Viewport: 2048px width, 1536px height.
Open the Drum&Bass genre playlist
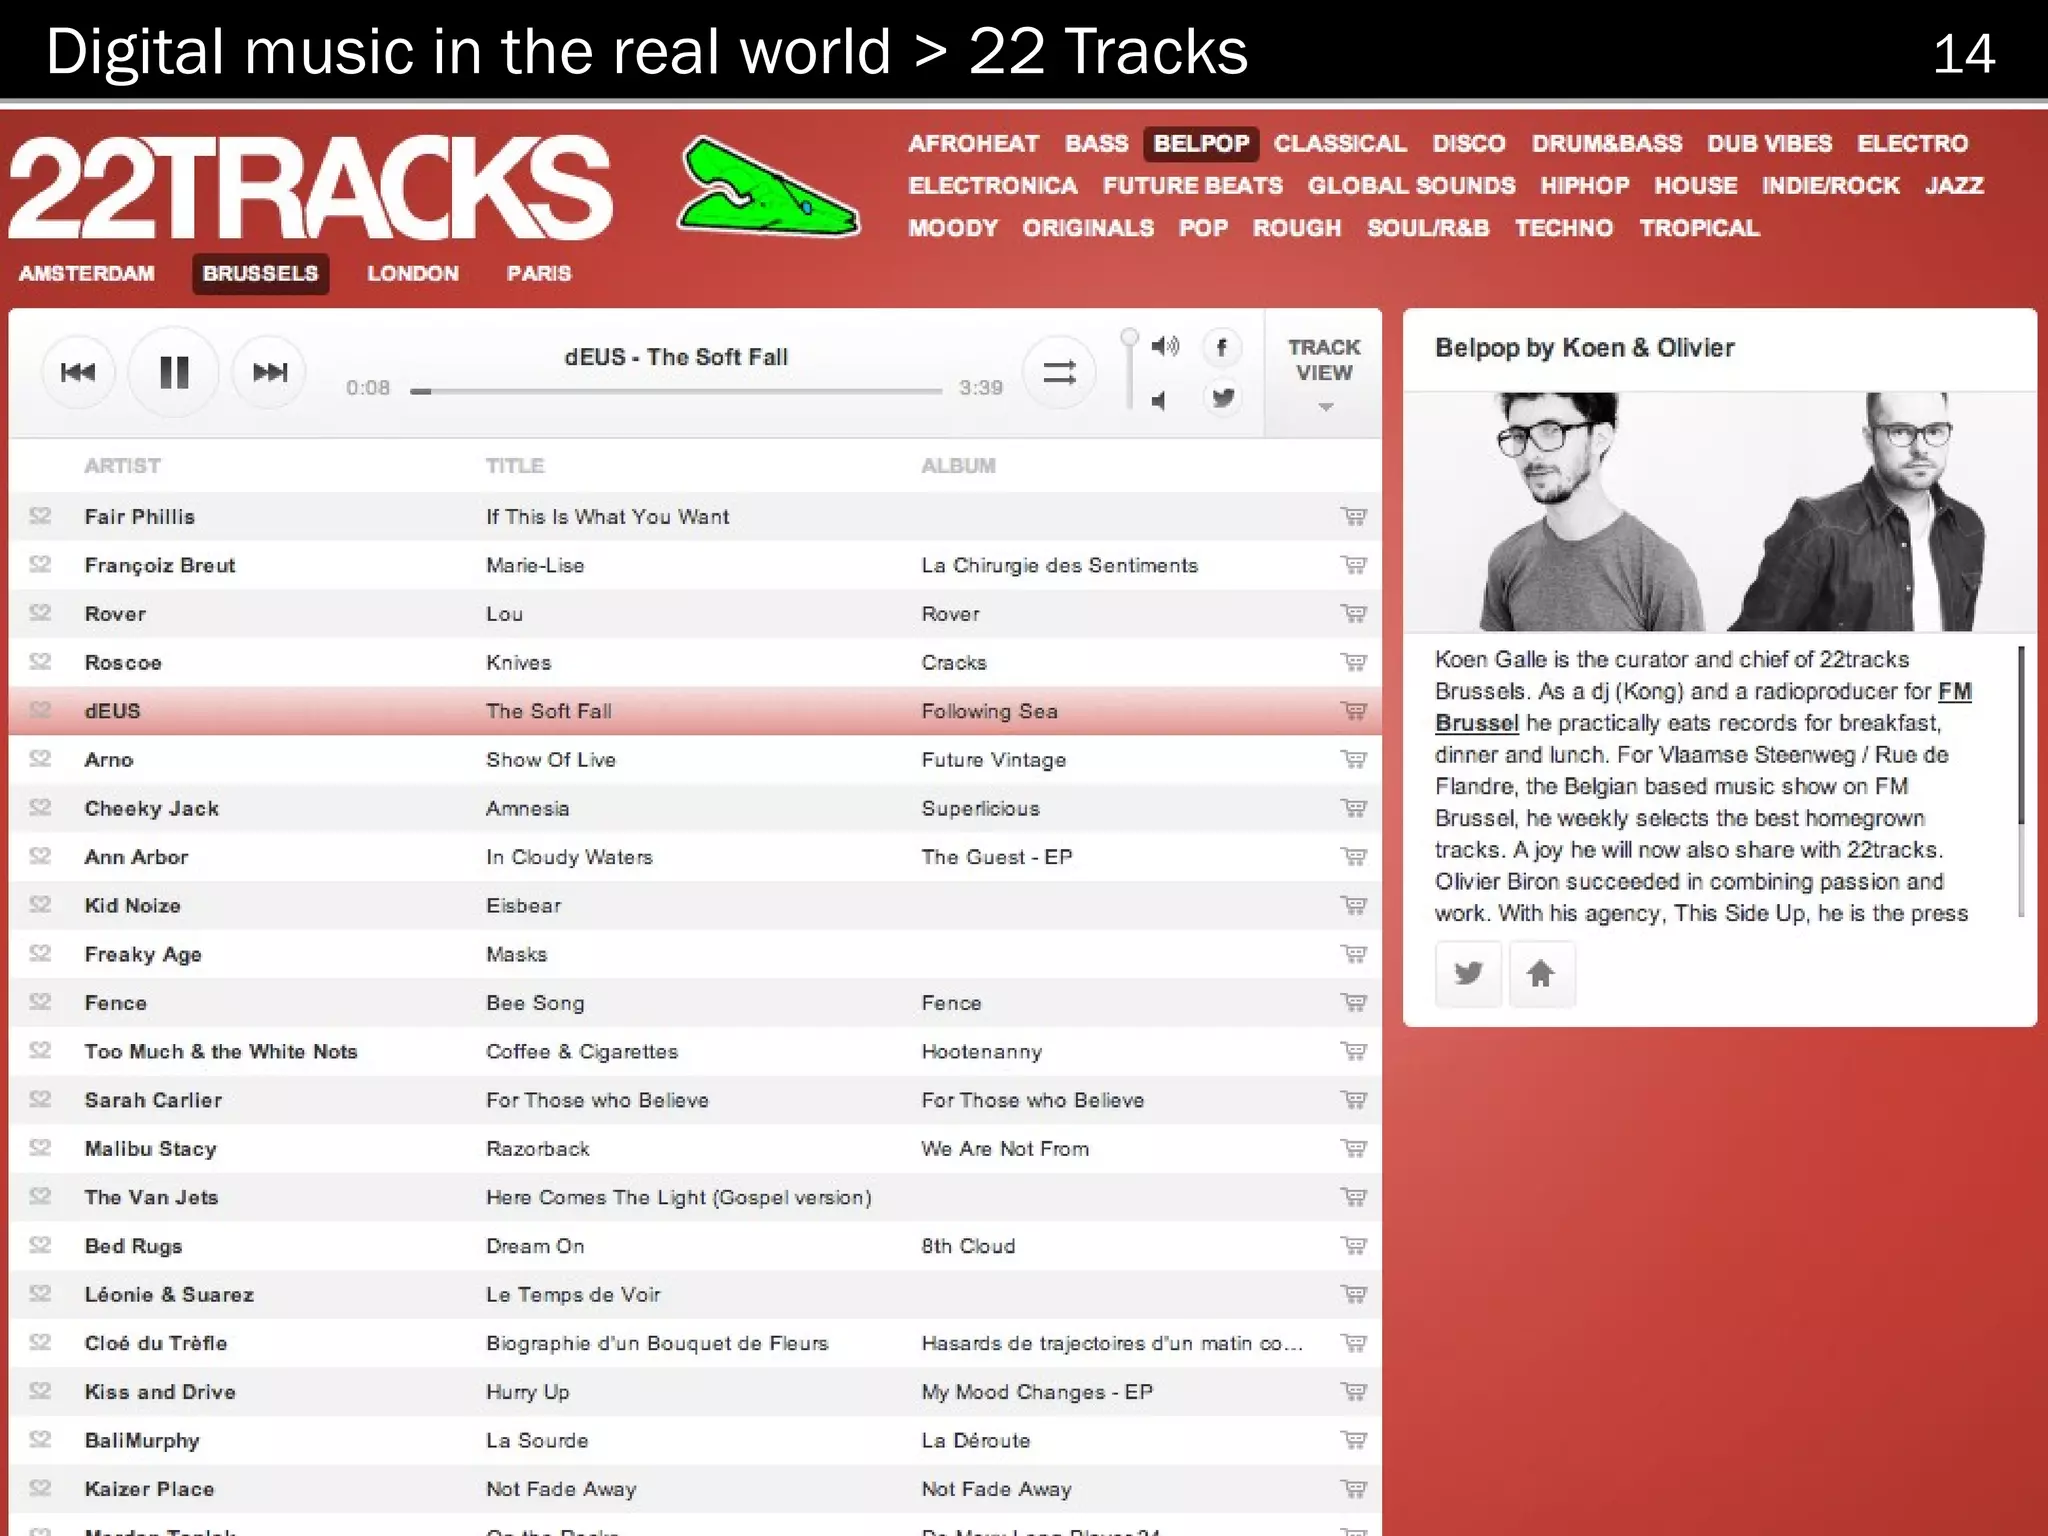[x=1607, y=143]
